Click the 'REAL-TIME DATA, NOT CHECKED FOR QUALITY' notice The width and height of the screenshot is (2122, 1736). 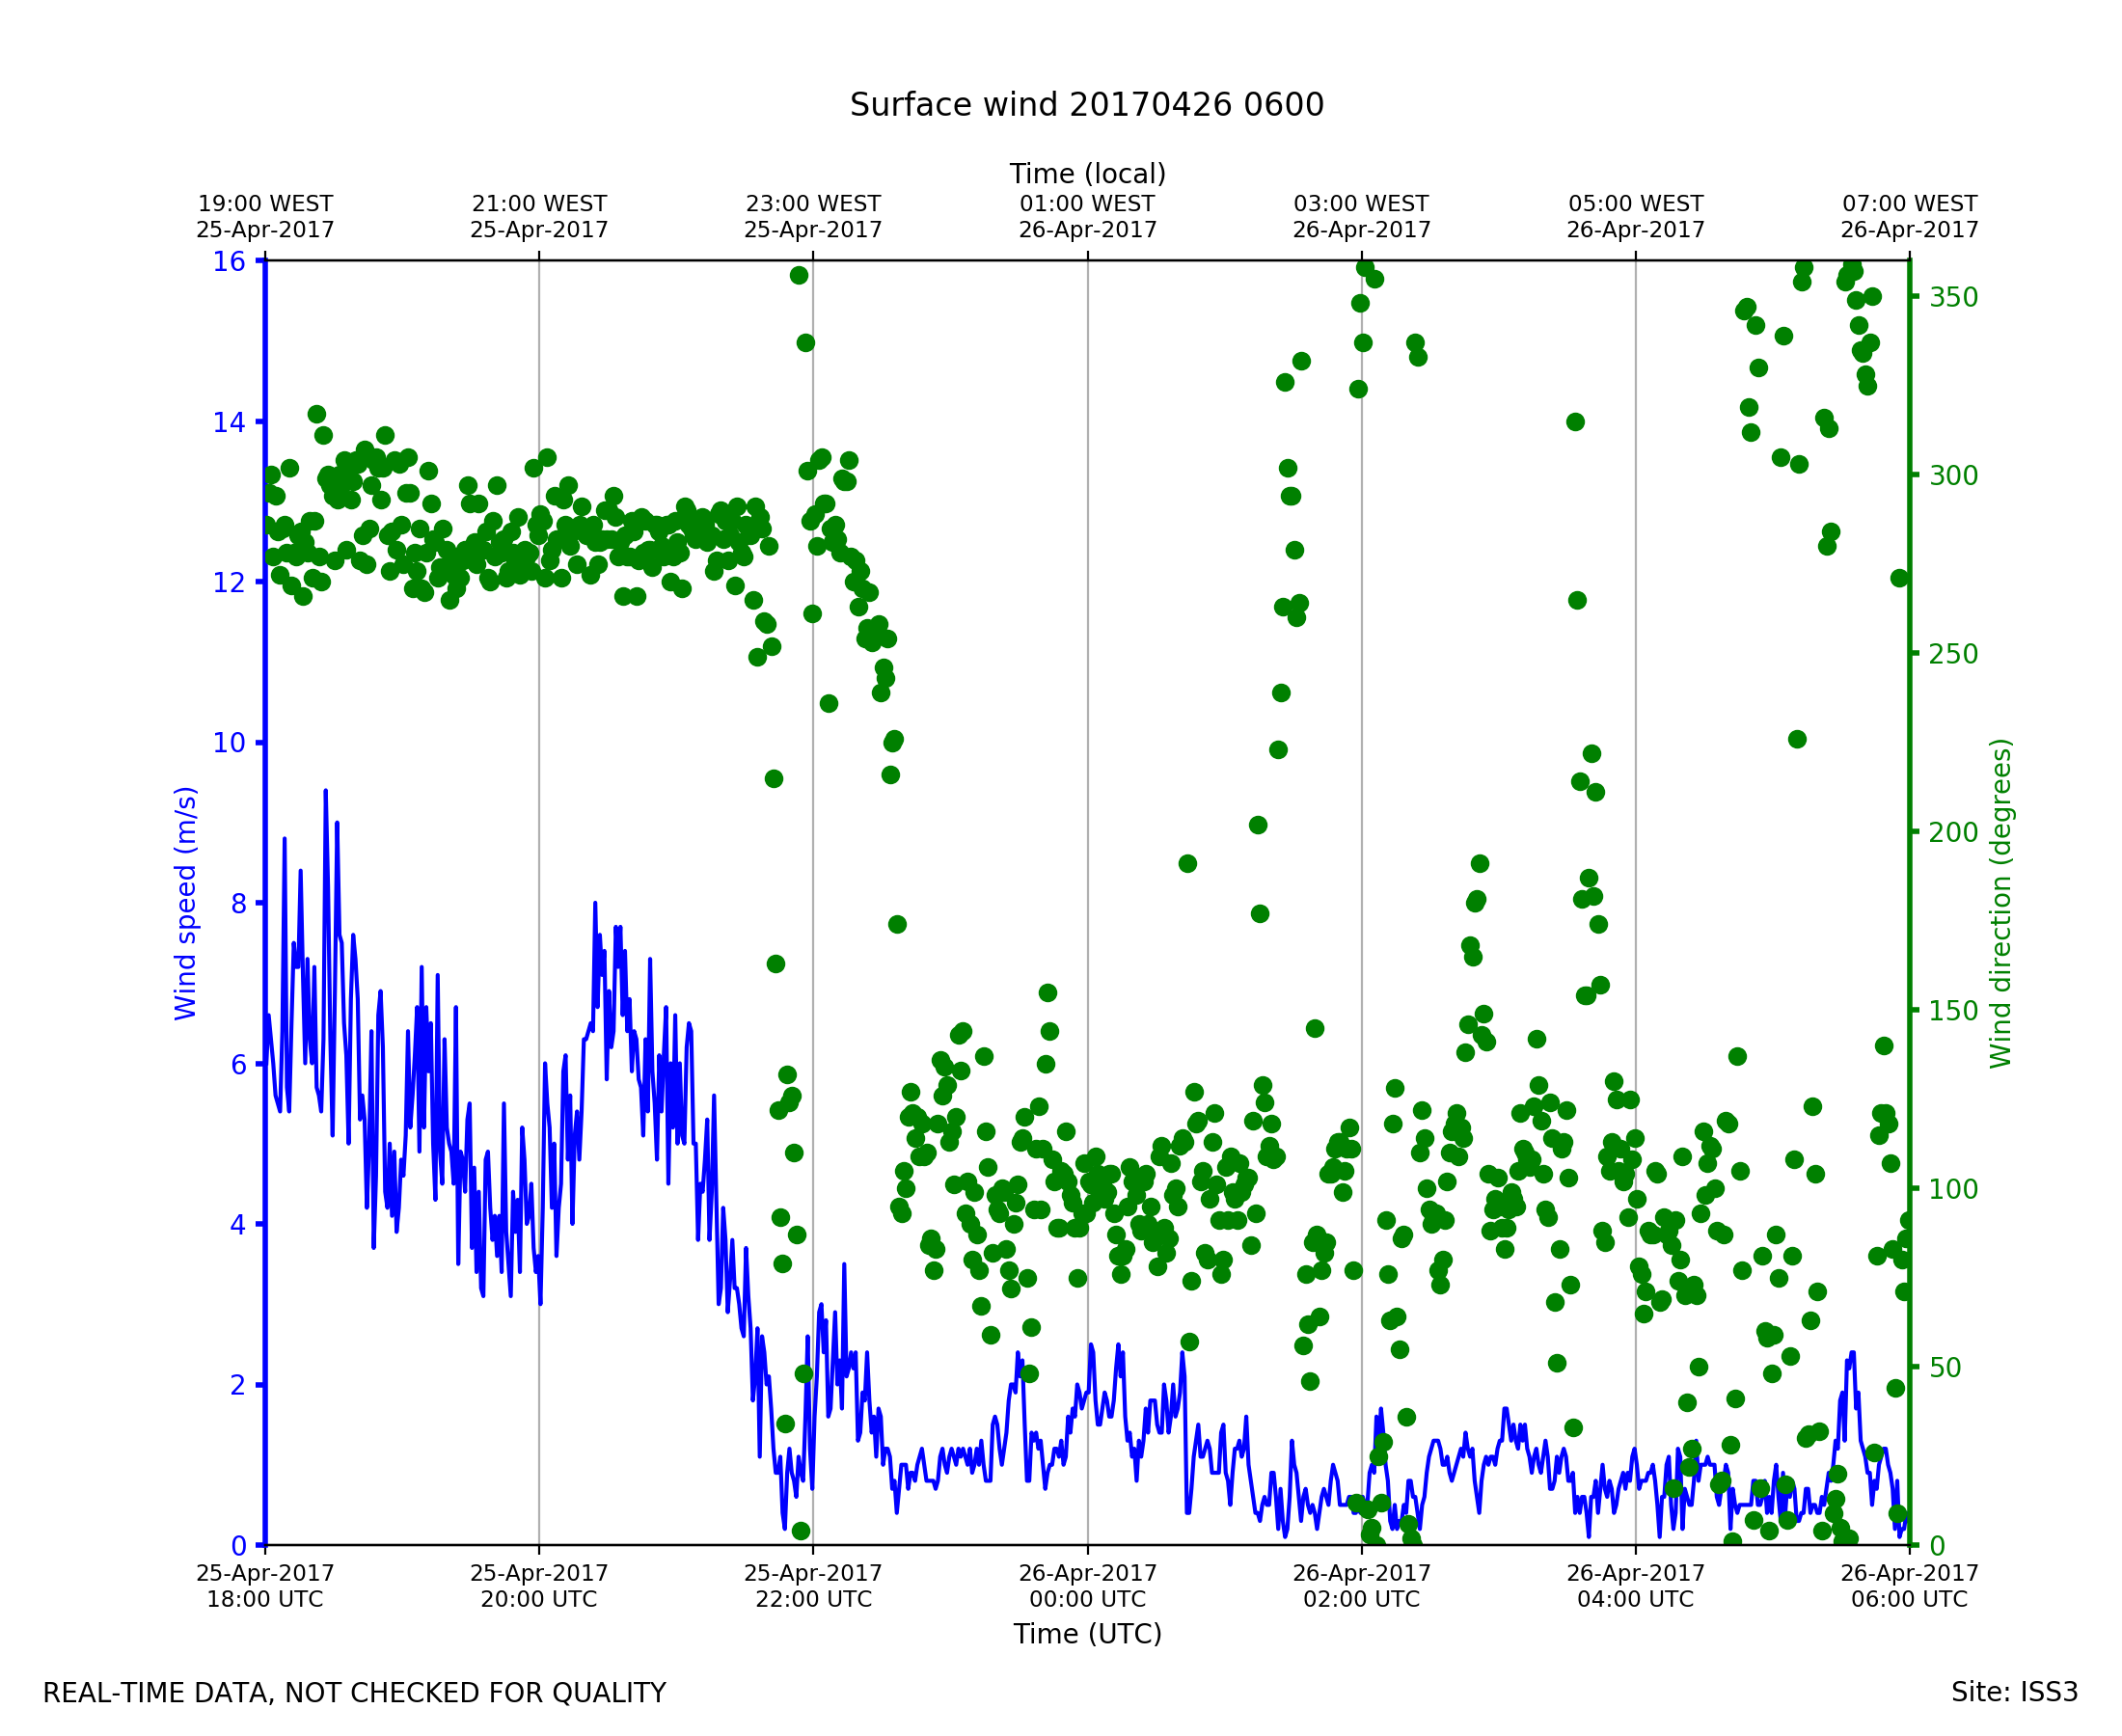click(x=354, y=1693)
